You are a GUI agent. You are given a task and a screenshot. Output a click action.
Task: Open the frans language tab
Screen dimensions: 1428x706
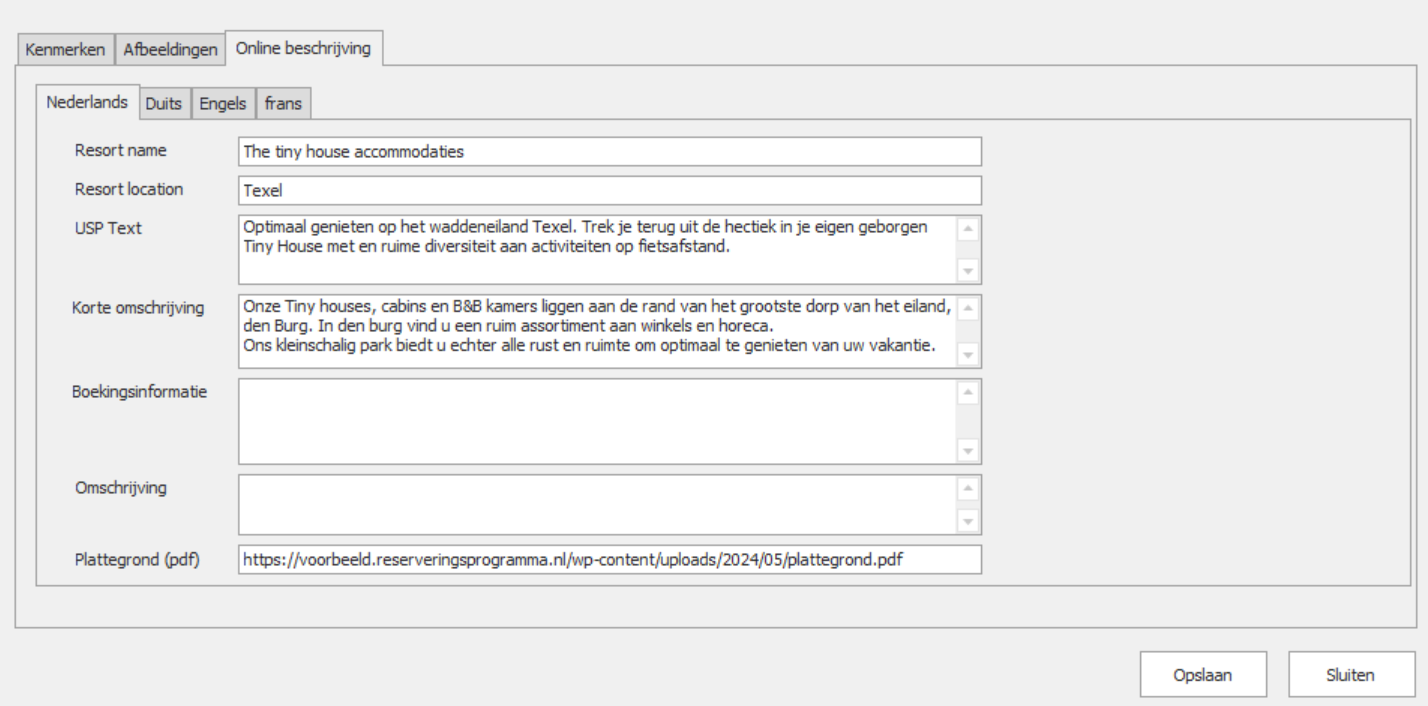pos(284,104)
